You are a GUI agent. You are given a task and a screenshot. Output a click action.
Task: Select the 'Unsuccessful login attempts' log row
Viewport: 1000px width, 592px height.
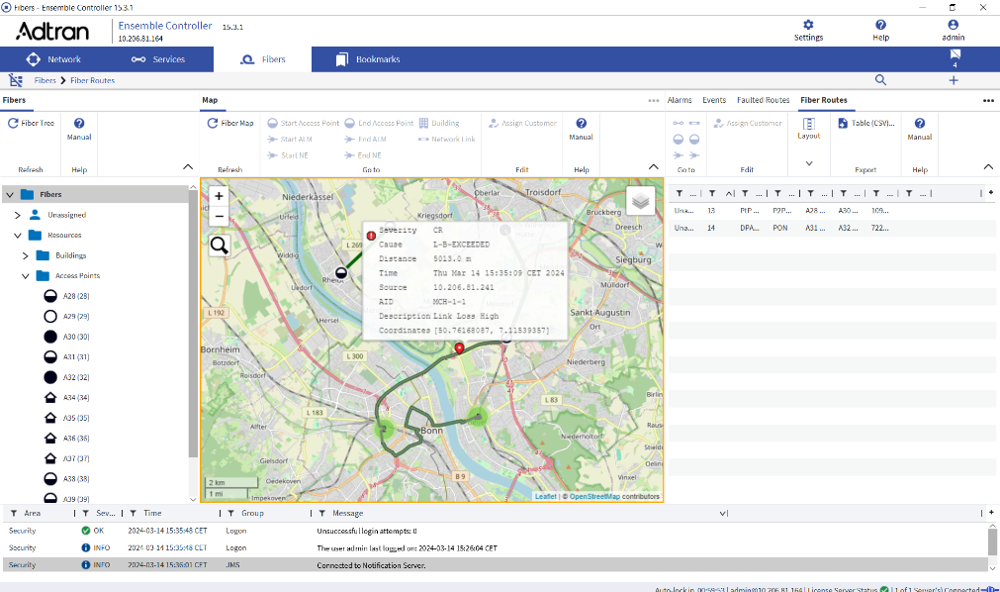(x=495, y=531)
